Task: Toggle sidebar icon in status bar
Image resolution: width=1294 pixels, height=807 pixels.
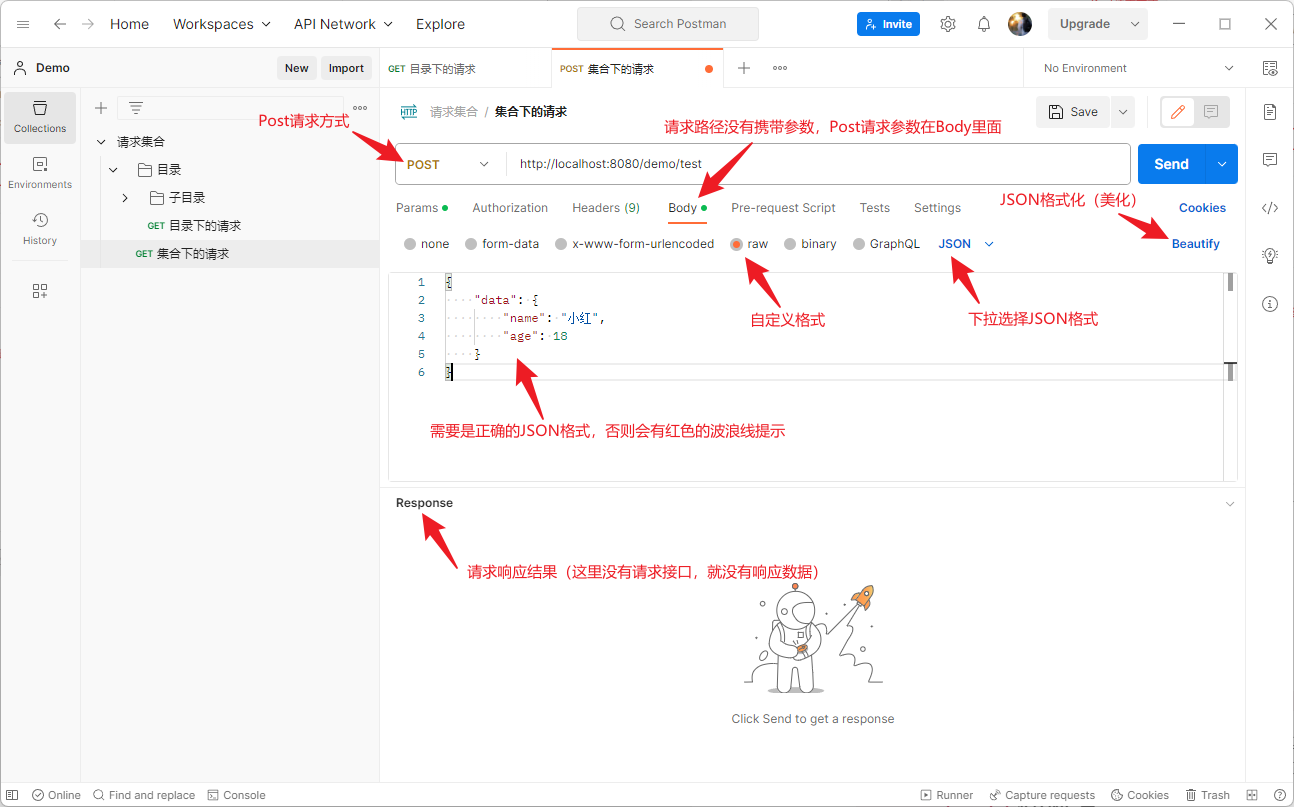Action: point(14,795)
